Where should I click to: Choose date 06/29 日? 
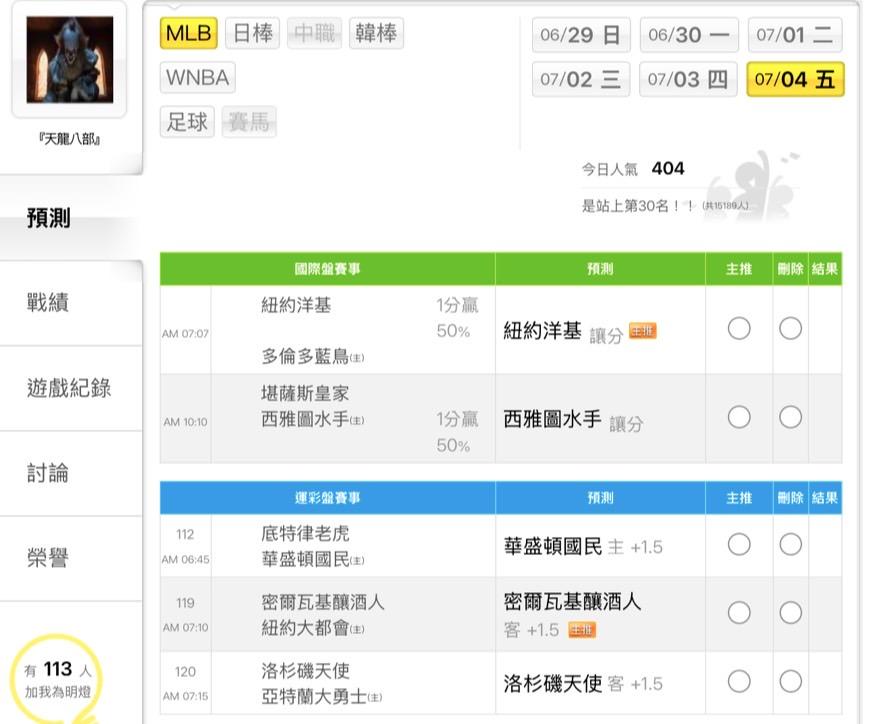point(581,35)
